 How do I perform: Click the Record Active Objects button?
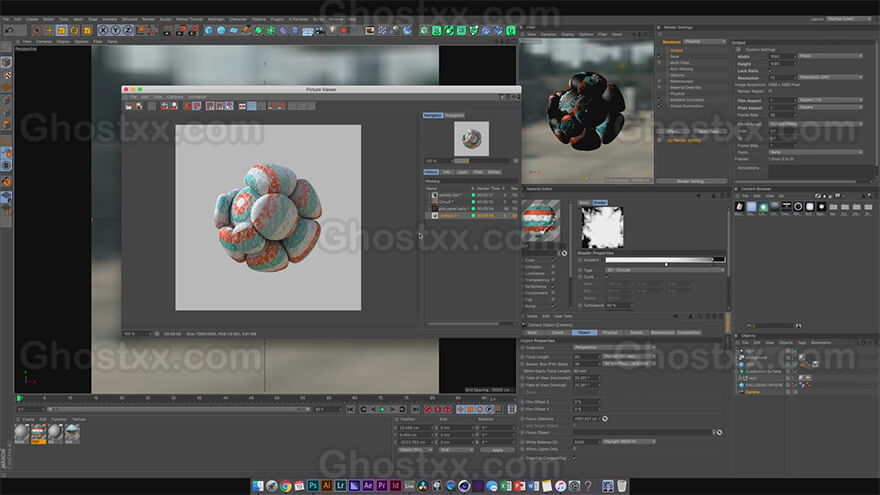[428, 410]
